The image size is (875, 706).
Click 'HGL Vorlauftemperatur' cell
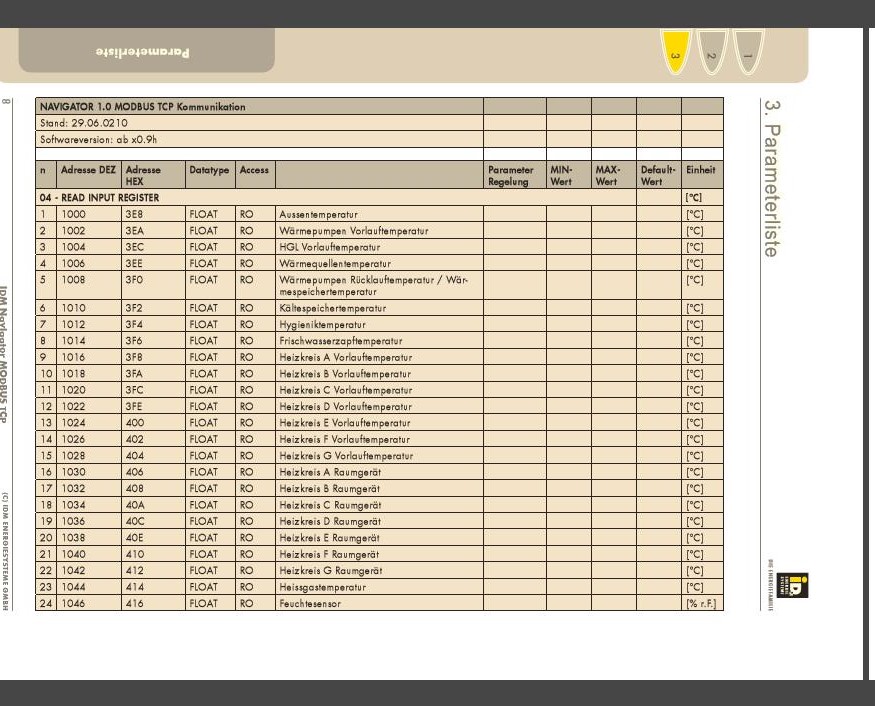(379, 247)
